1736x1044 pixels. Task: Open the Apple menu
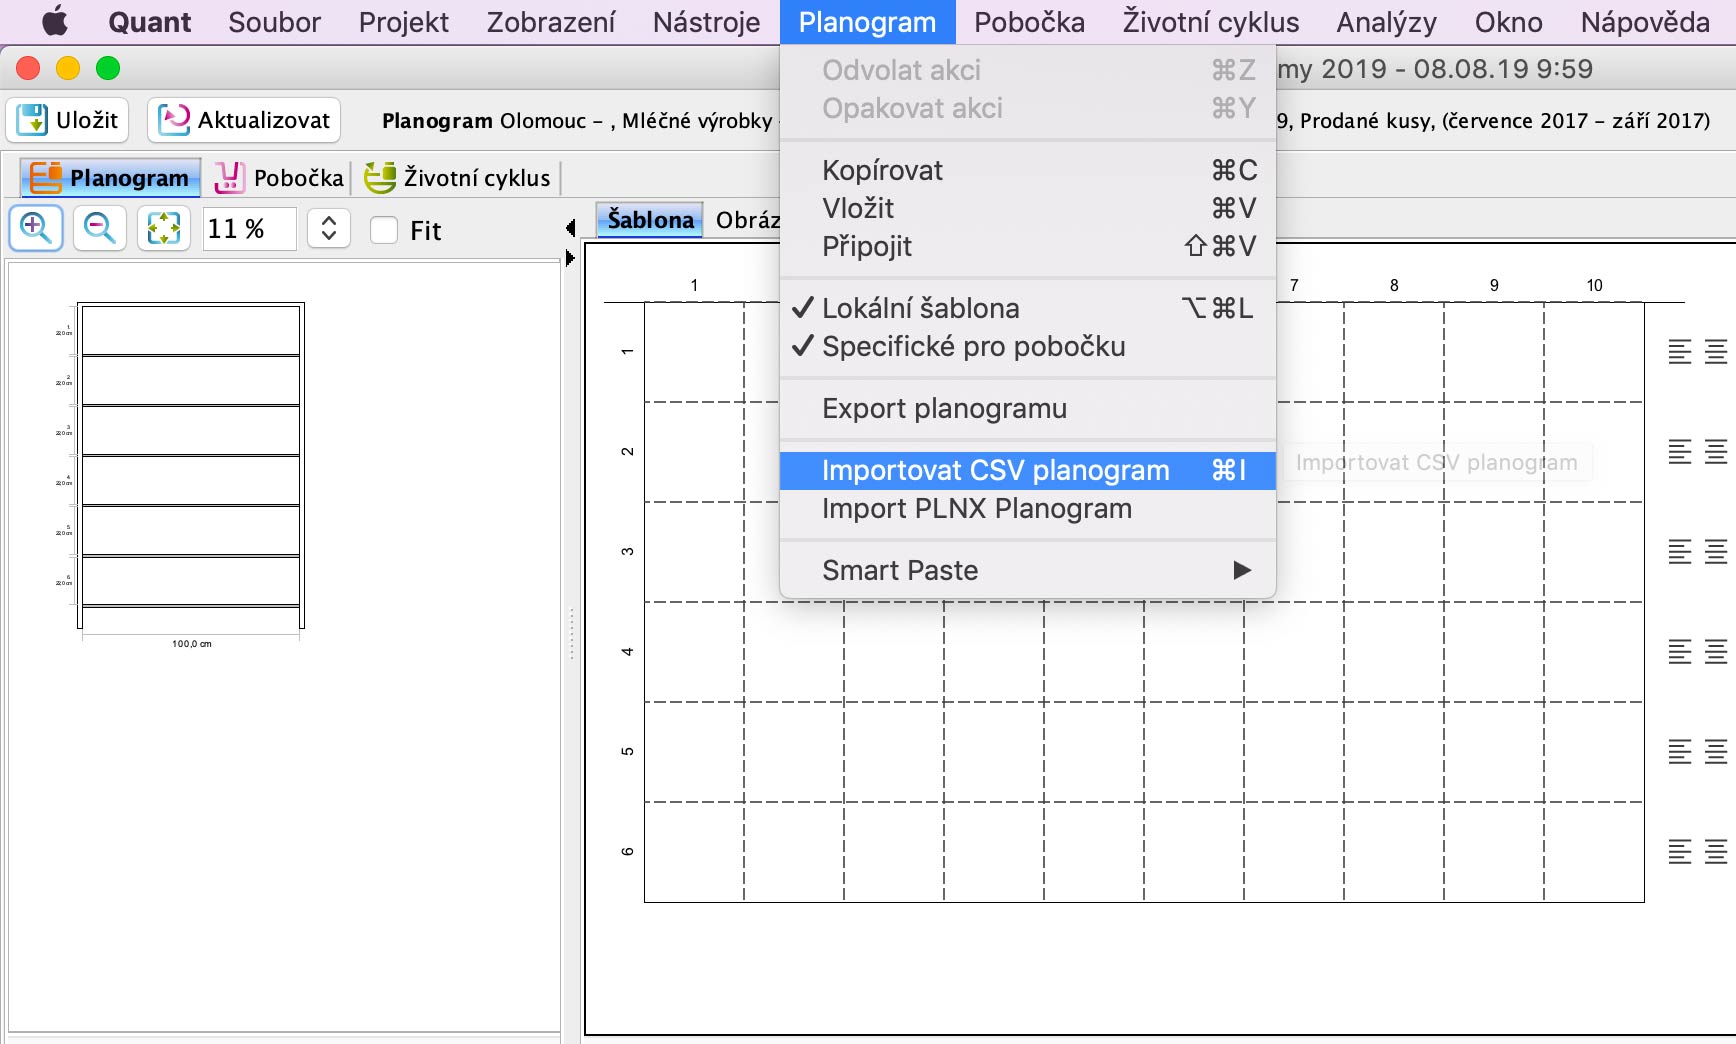pyautogui.click(x=54, y=22)
